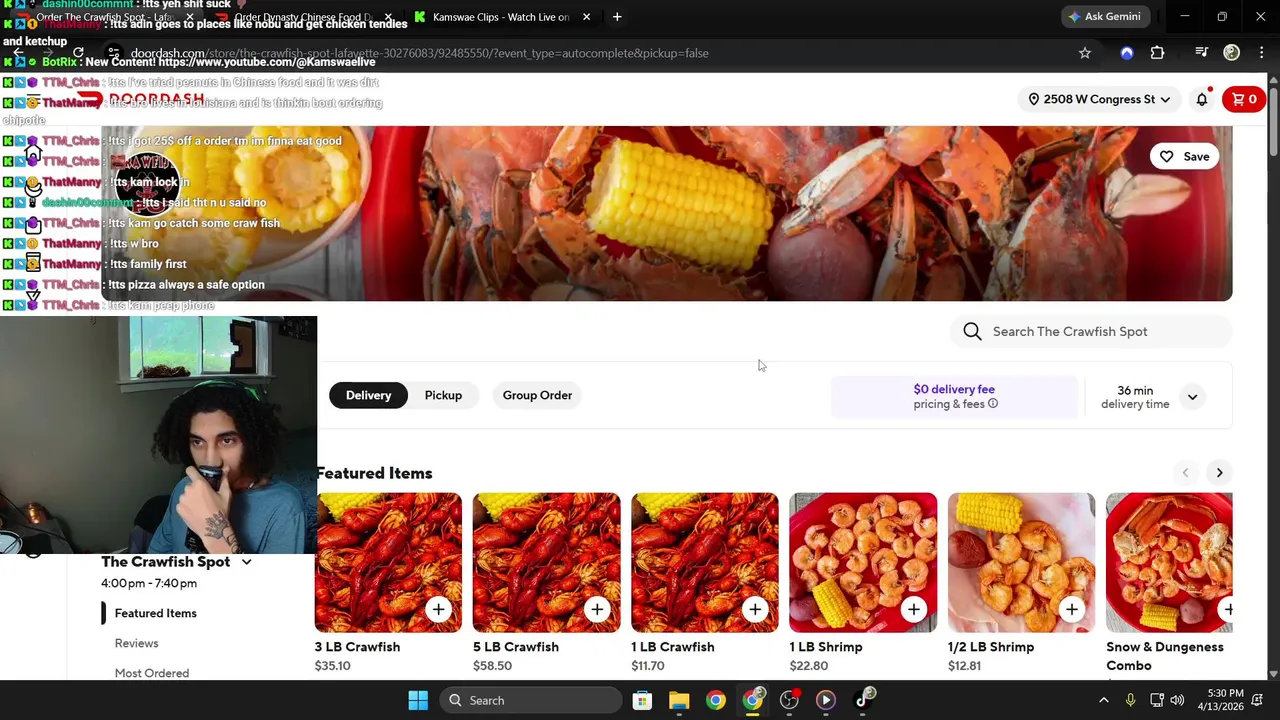
Task: Click the heart Save button on banner
Action: pos(1184,156)
